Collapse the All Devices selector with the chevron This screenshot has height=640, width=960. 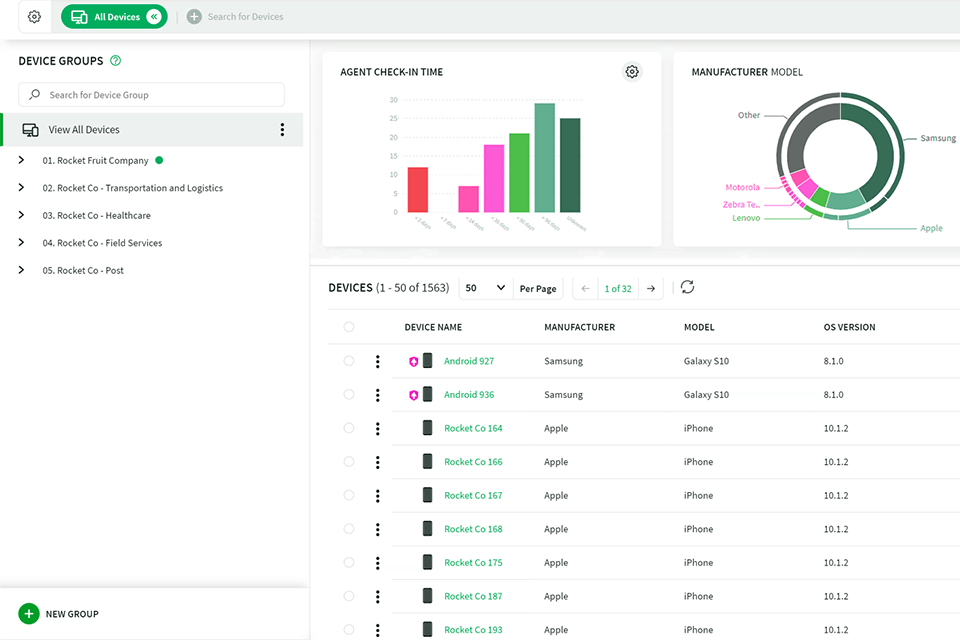click(153, 16)
